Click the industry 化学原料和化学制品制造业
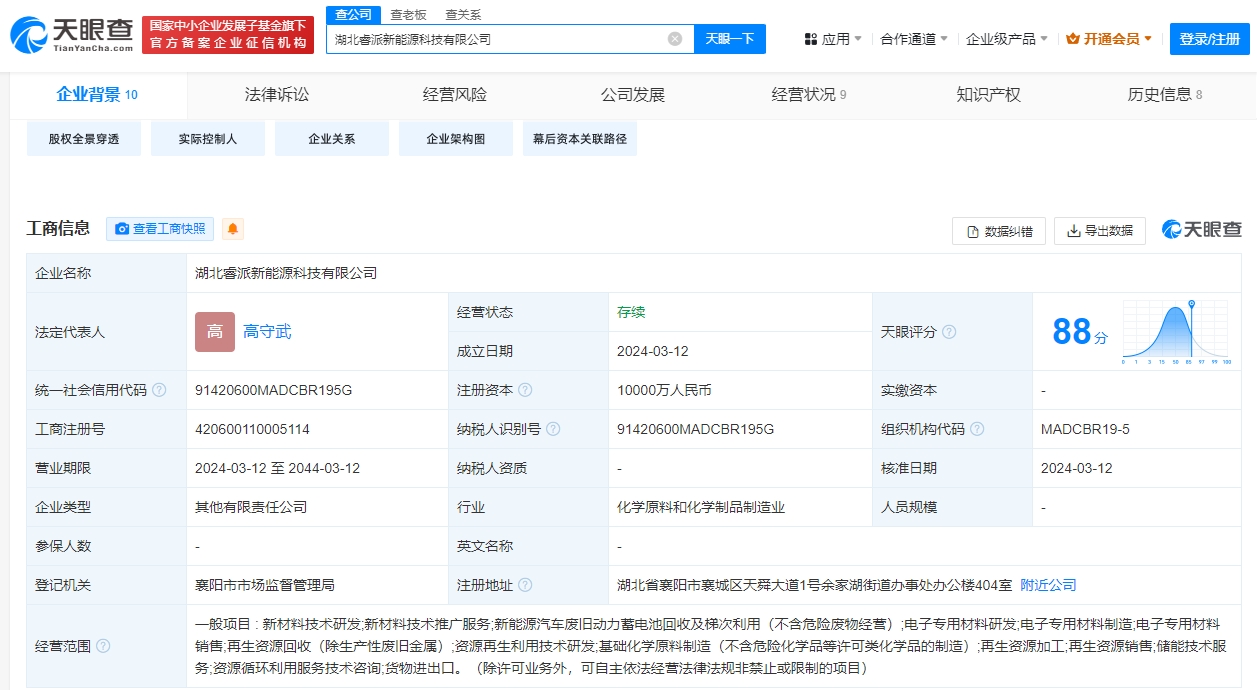The height and width of the screenshot is (690, 1257). point(701,507)
